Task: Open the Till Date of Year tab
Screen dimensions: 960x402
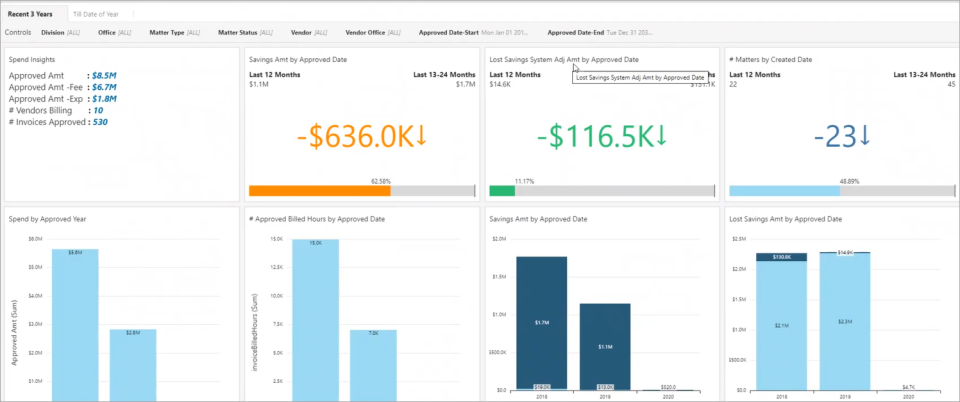Action: pyautogui.click(x=96, y=13)
